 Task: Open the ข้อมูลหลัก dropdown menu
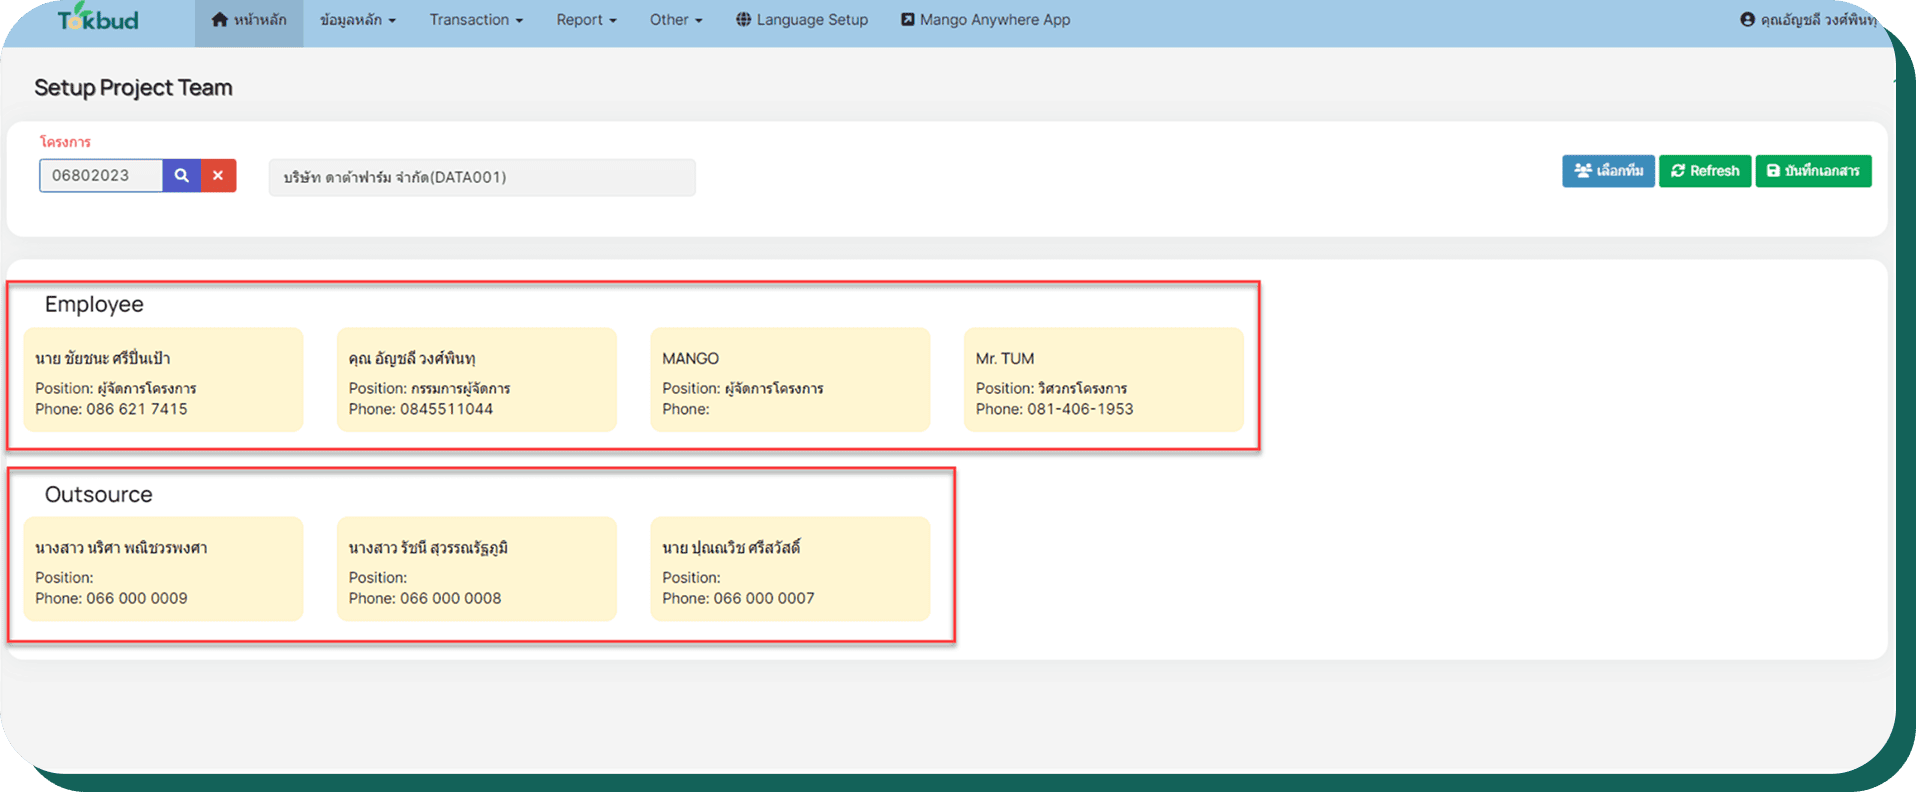pos(358,19)
